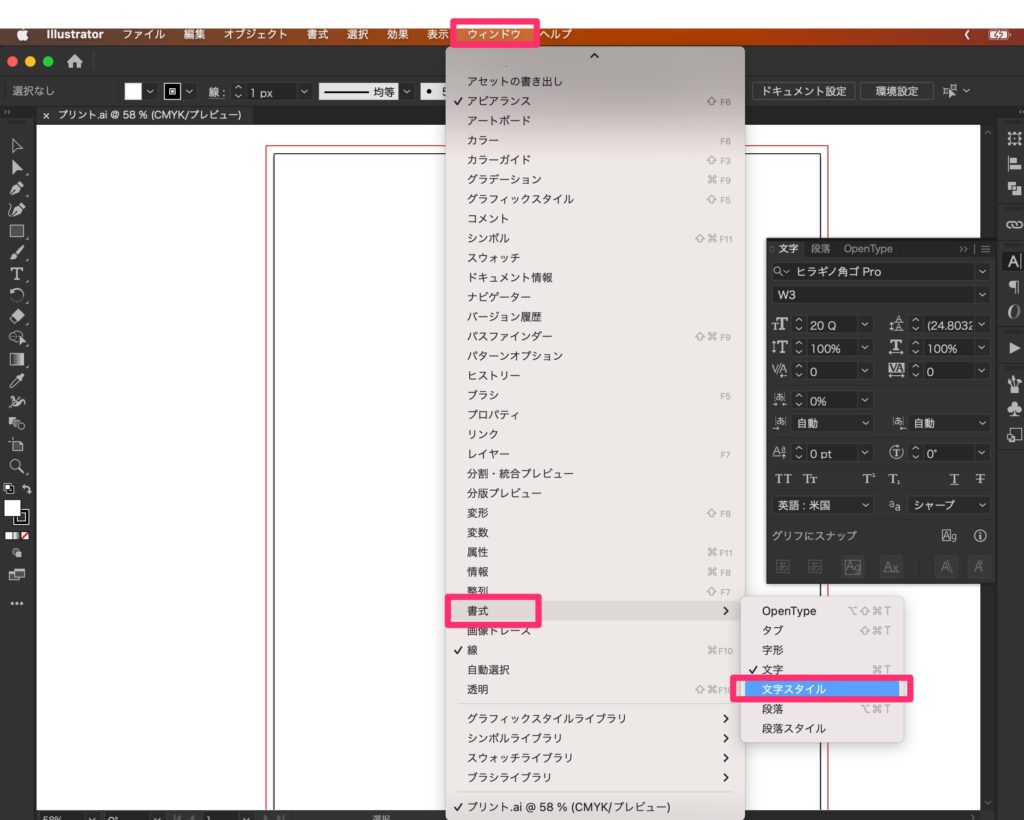The image size is (1024, 820).
Task: Click the All Caps (TT) icon
Action: [x=783, y=479]
